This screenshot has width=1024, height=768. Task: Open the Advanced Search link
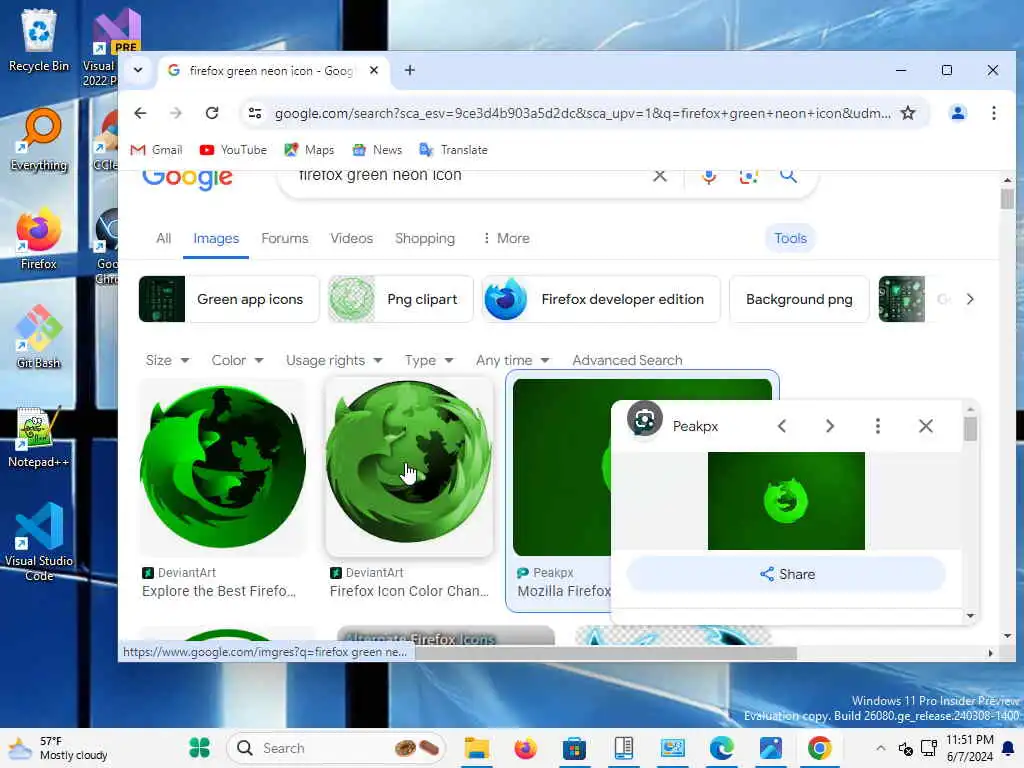coord(627,360)
